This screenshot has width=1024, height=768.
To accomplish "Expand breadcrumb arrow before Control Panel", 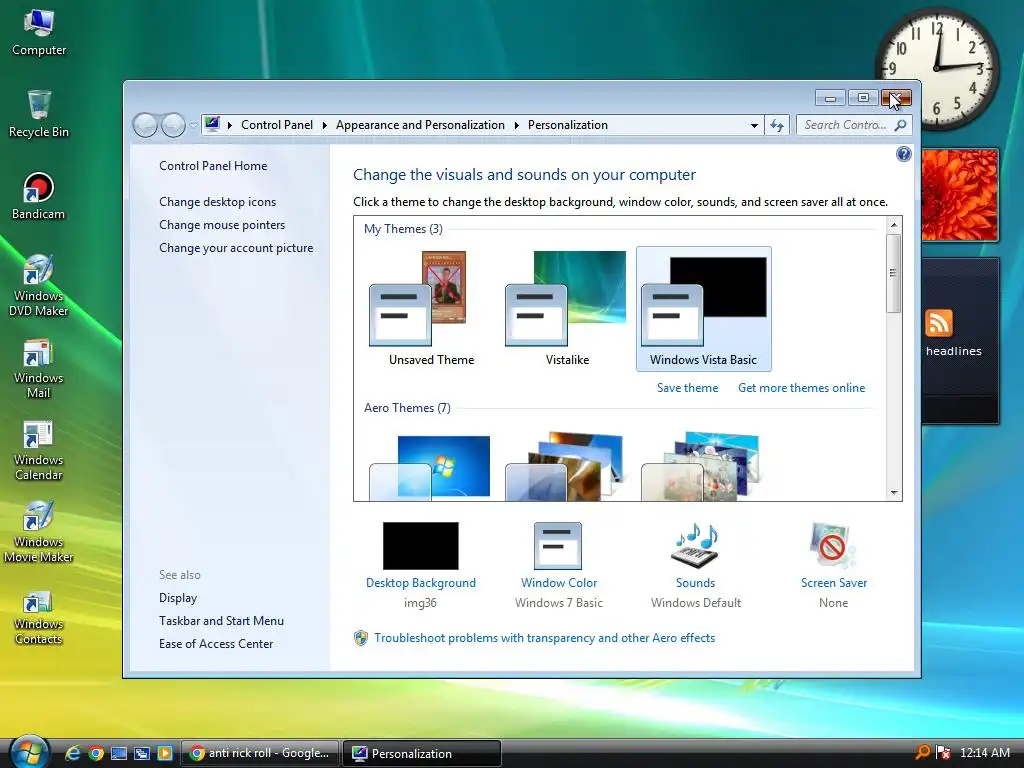I will click(x=230, y=125).
